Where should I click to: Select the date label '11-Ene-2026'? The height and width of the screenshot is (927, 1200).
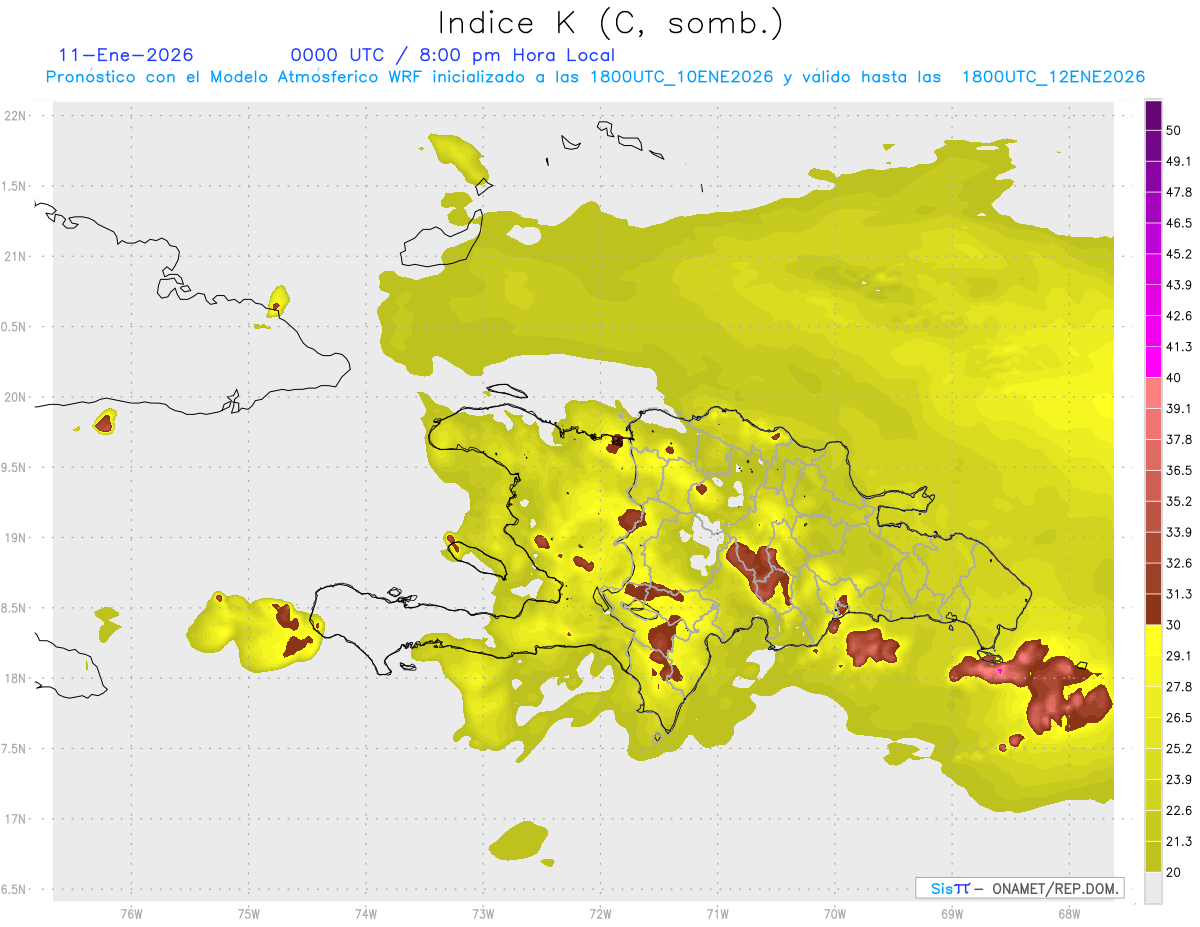point(126,55)
